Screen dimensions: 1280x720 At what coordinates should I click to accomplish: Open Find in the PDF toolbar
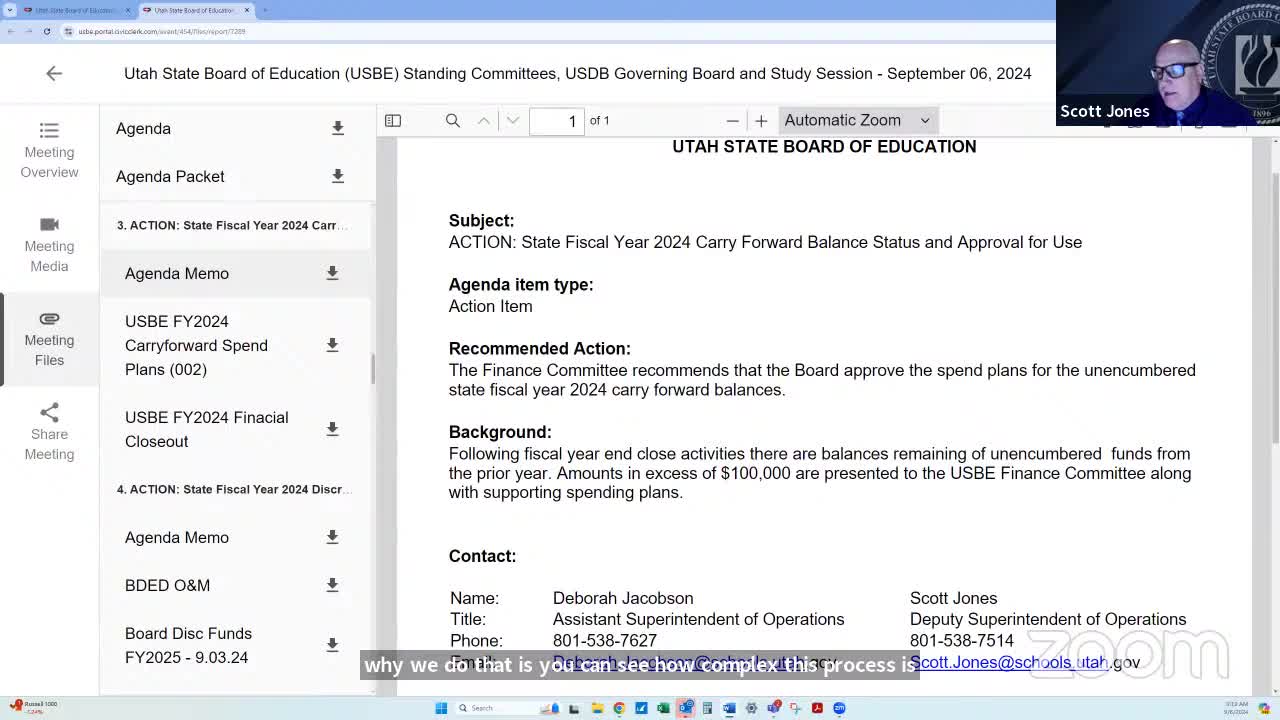[452, 120]
